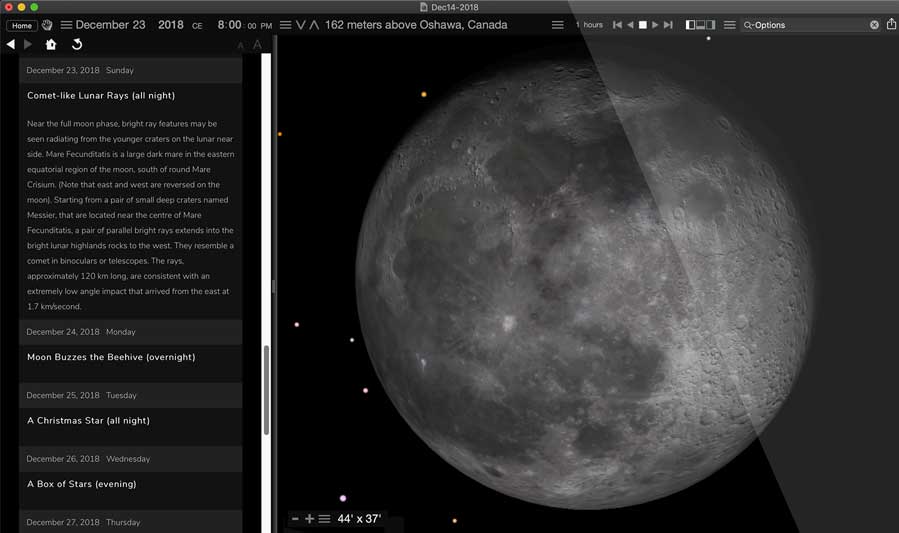Increase text size with large A

pyautogui.click(x=257, y=44)
